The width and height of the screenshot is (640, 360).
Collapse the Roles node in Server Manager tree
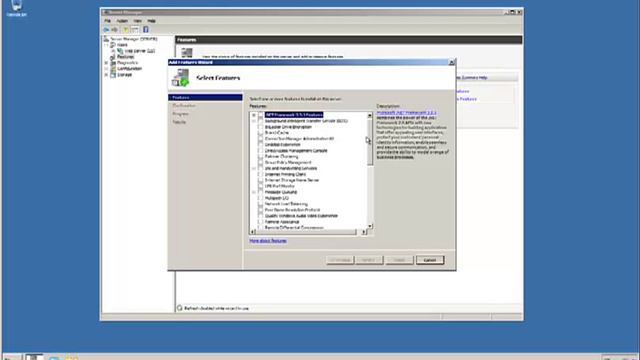107,45
